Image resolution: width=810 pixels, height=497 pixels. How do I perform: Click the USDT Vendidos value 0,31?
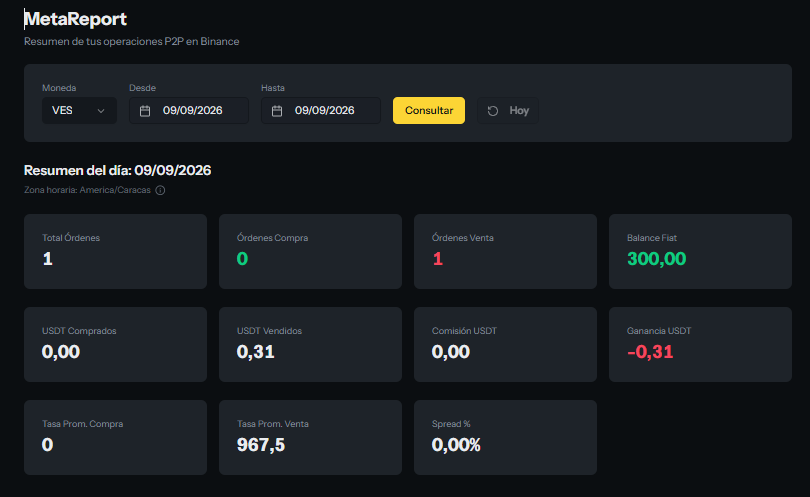[255, 352]
